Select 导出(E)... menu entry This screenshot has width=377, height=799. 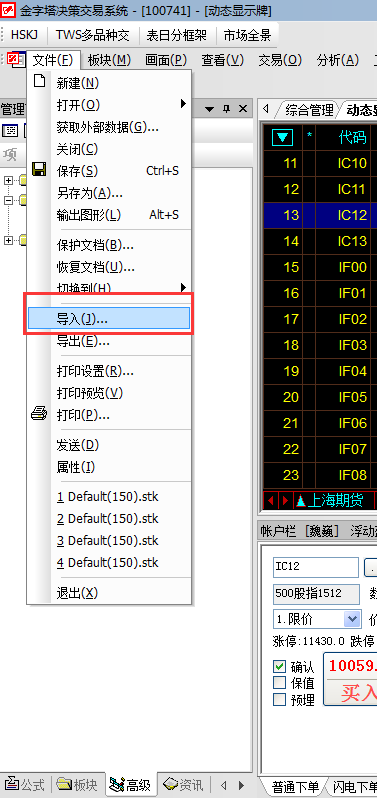[109, 341]
